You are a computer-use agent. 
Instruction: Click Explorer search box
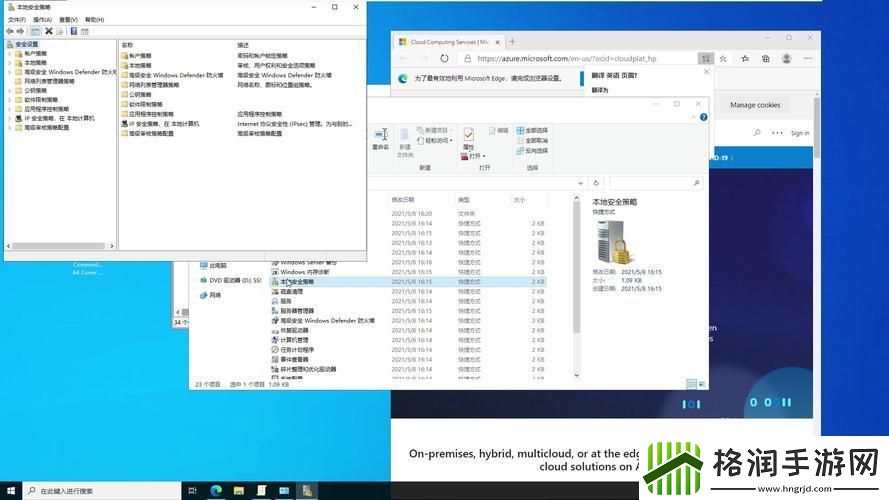pyautogui.click(x=655, y=183)
